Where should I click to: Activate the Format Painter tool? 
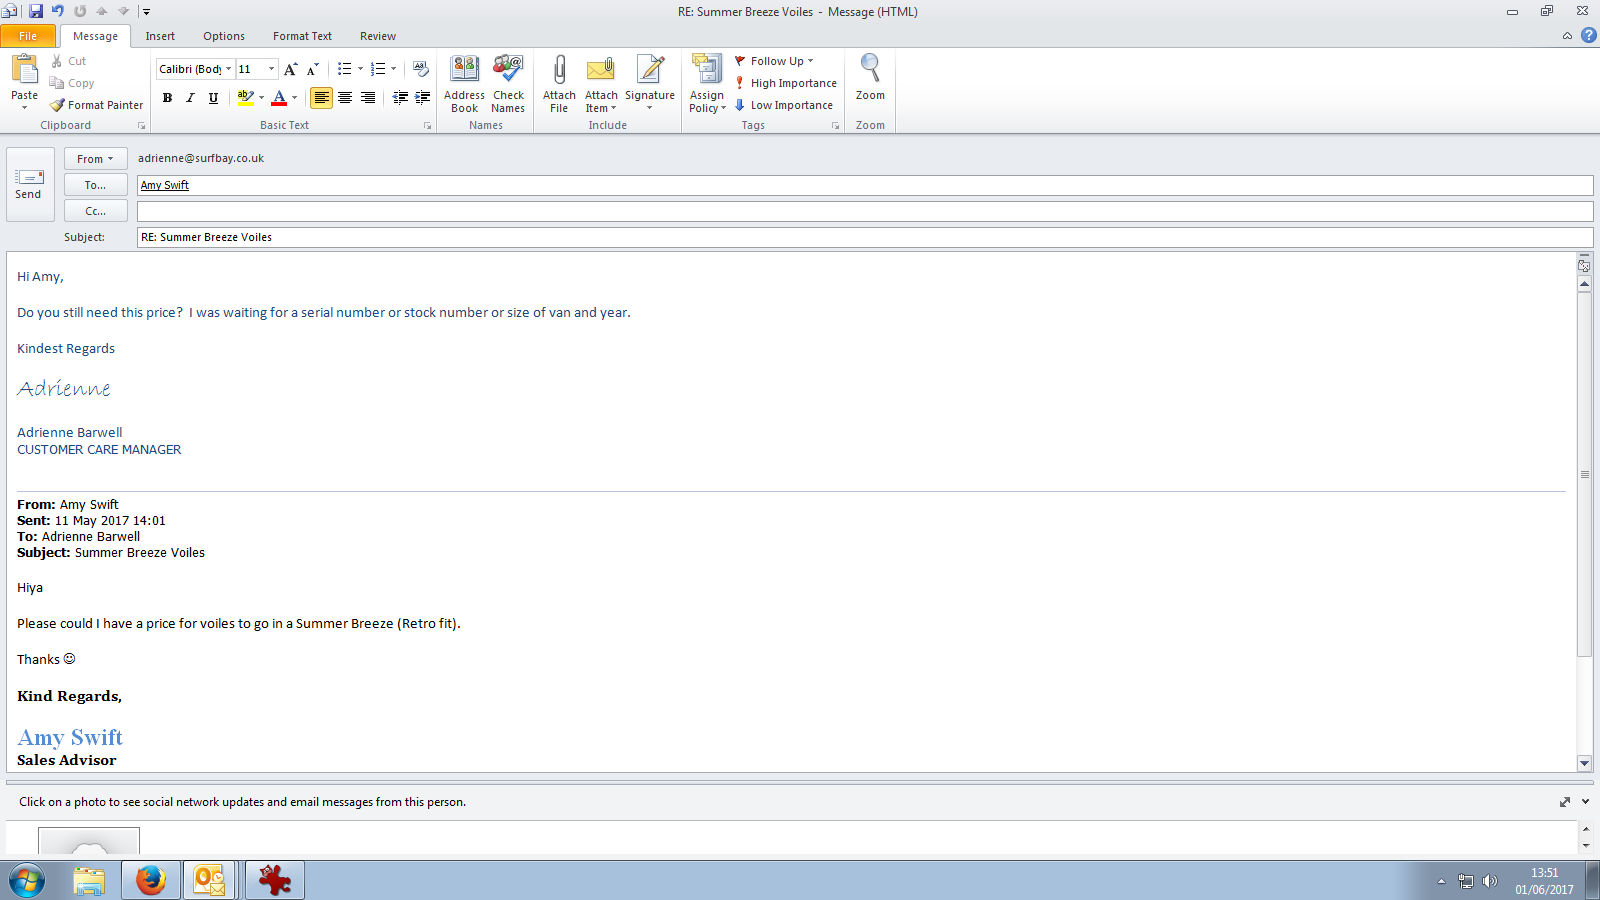(x=97, y=105)
